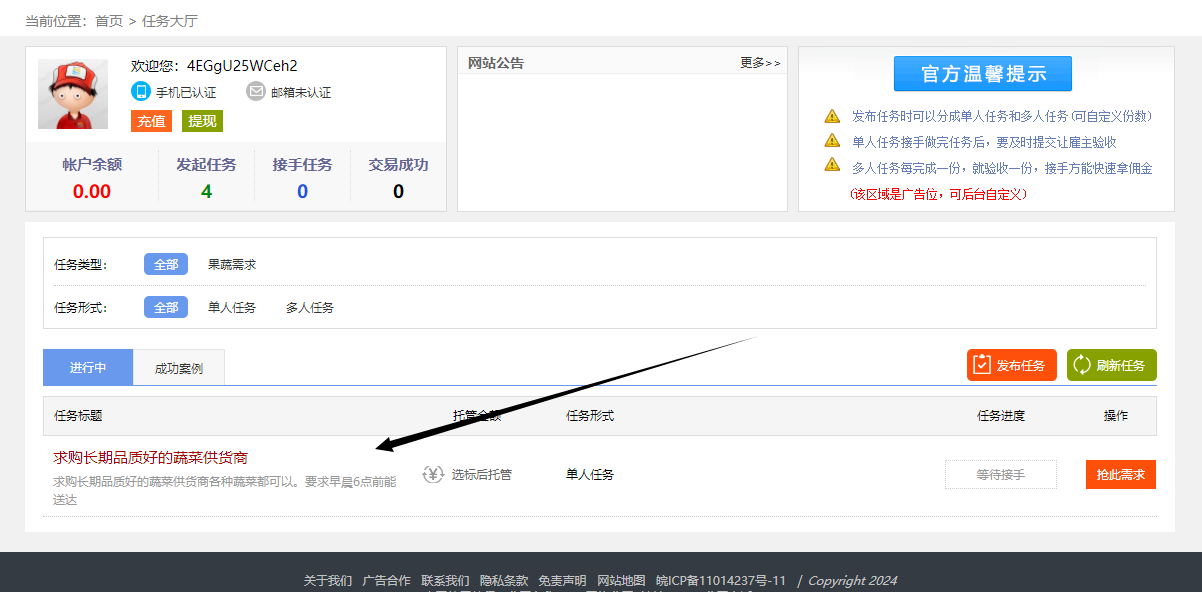Image resolution: width=1202 pixels, height=592 pixels.
Task: Filter by 单人任务 form
Action: click(x=232, y=308)
